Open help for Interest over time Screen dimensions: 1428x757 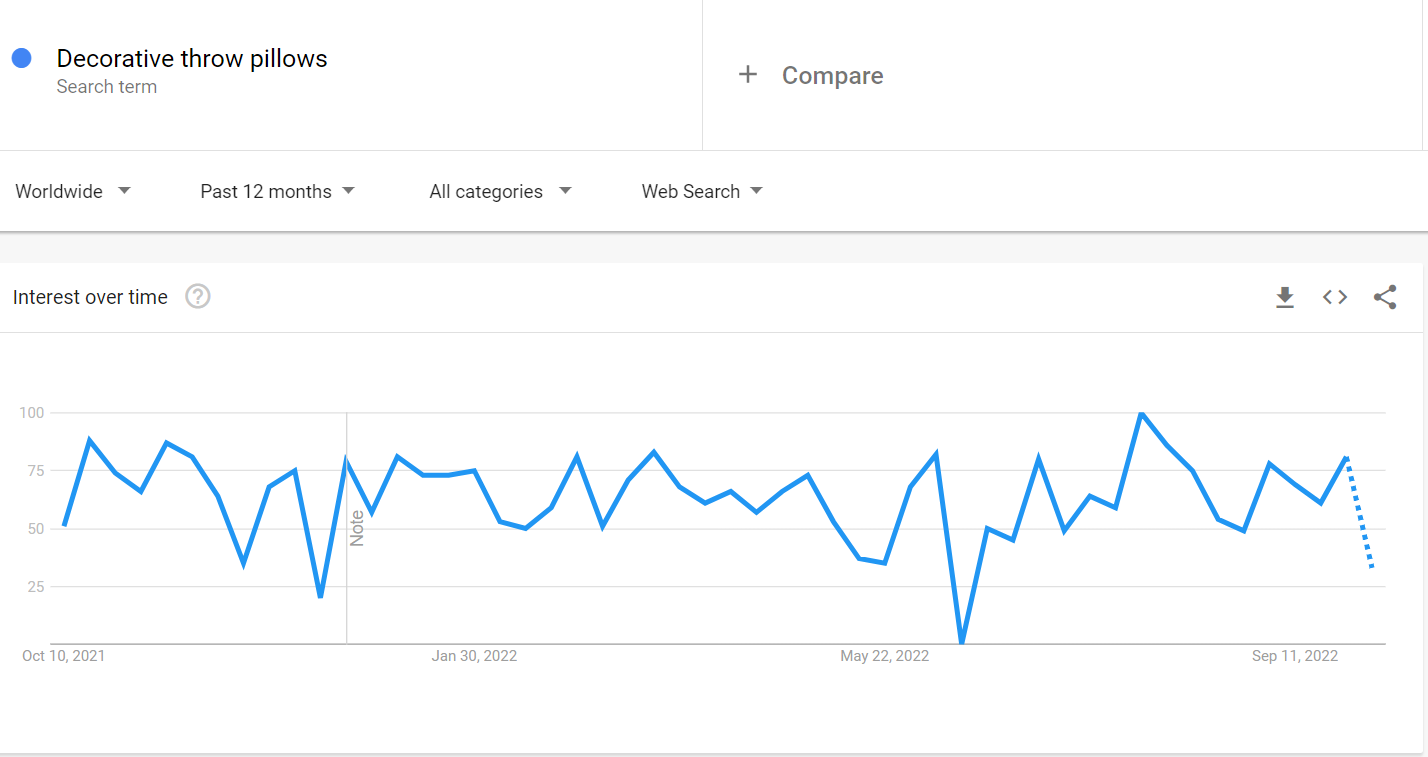coord(198,297)
